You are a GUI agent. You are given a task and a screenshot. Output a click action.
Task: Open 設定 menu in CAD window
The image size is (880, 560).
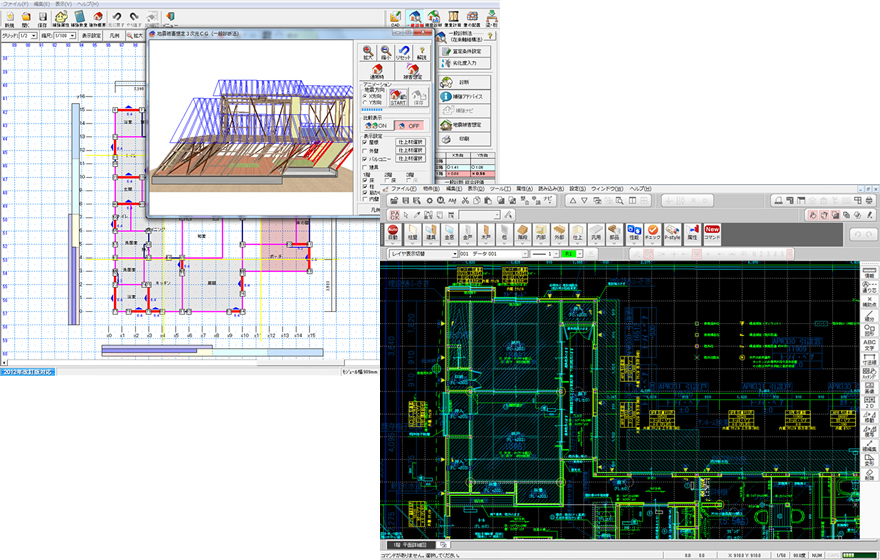pyautogui.click(x=578, y=189)
